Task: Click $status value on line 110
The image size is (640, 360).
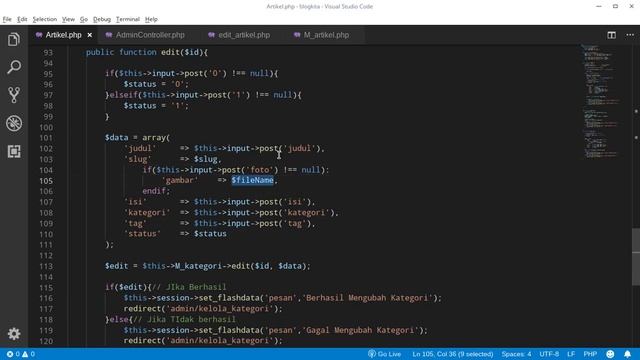Action: [210, 234]
